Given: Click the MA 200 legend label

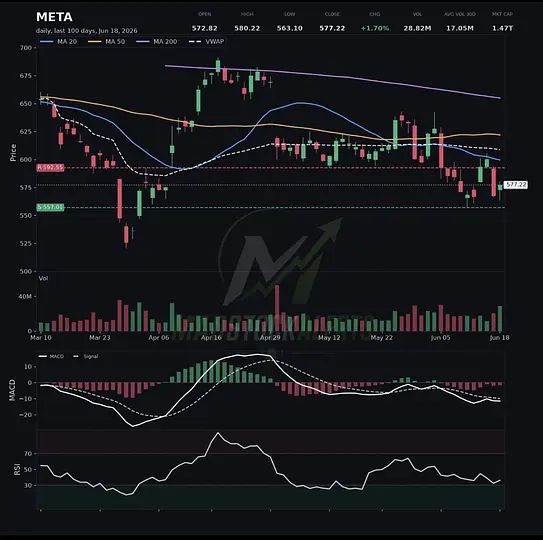Looking at the screenshot, I should click(165, 42).
